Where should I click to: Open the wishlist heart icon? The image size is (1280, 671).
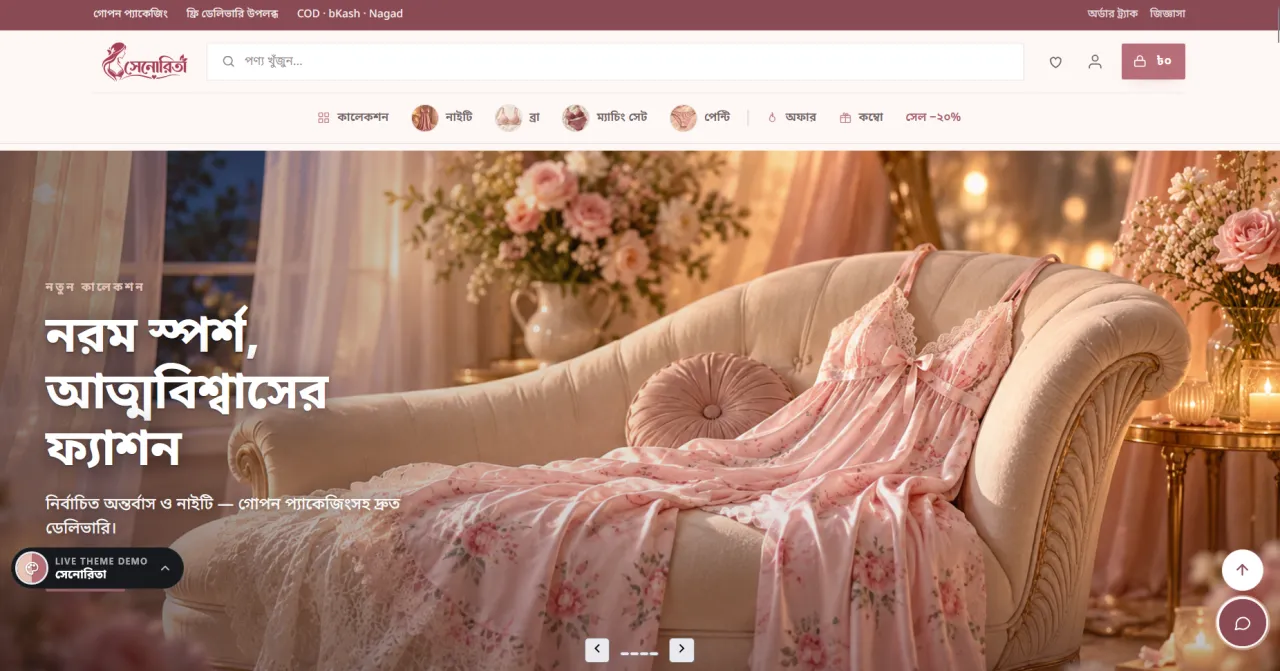coord(1055,62)
